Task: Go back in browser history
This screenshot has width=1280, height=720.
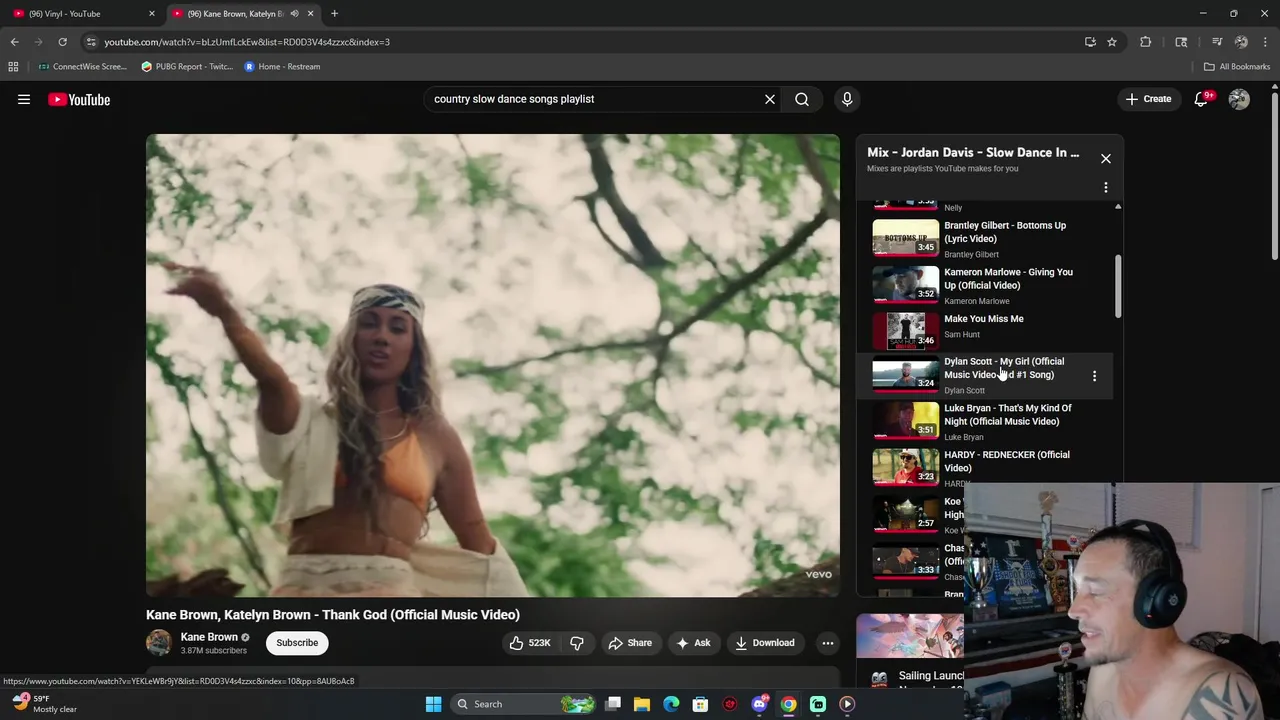Action: (x=14, y=42)
